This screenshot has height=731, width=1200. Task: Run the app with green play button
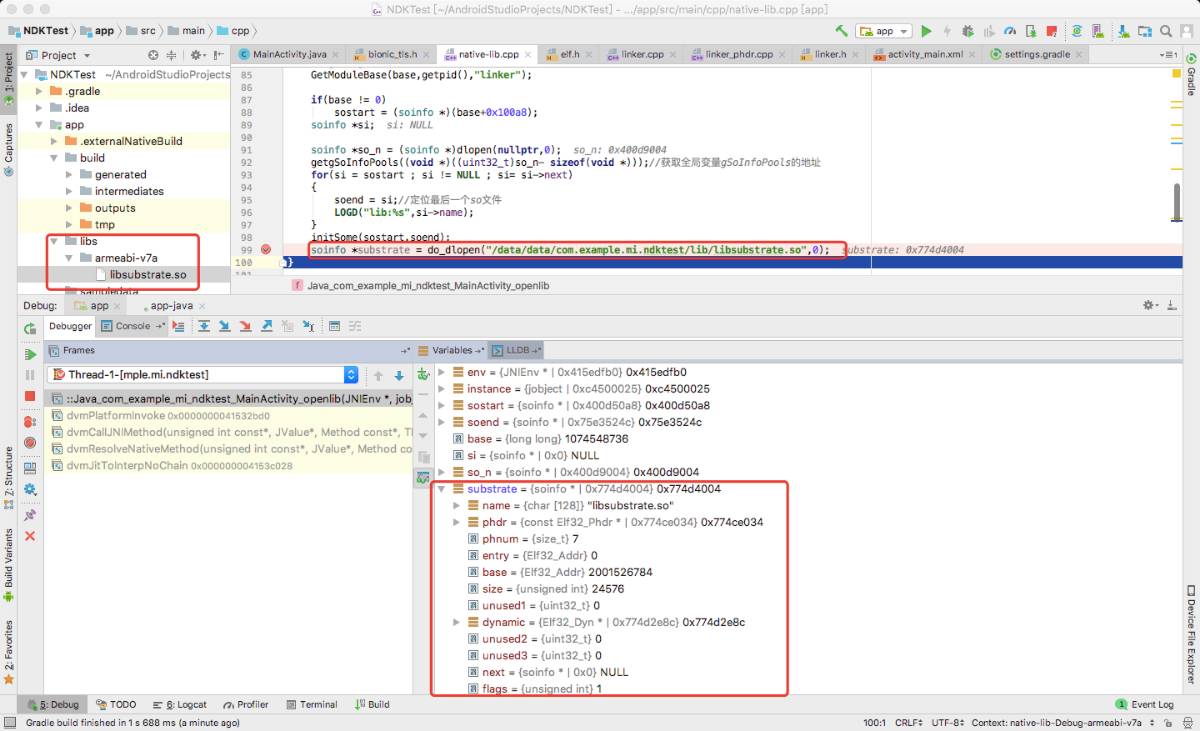point(926,31)
